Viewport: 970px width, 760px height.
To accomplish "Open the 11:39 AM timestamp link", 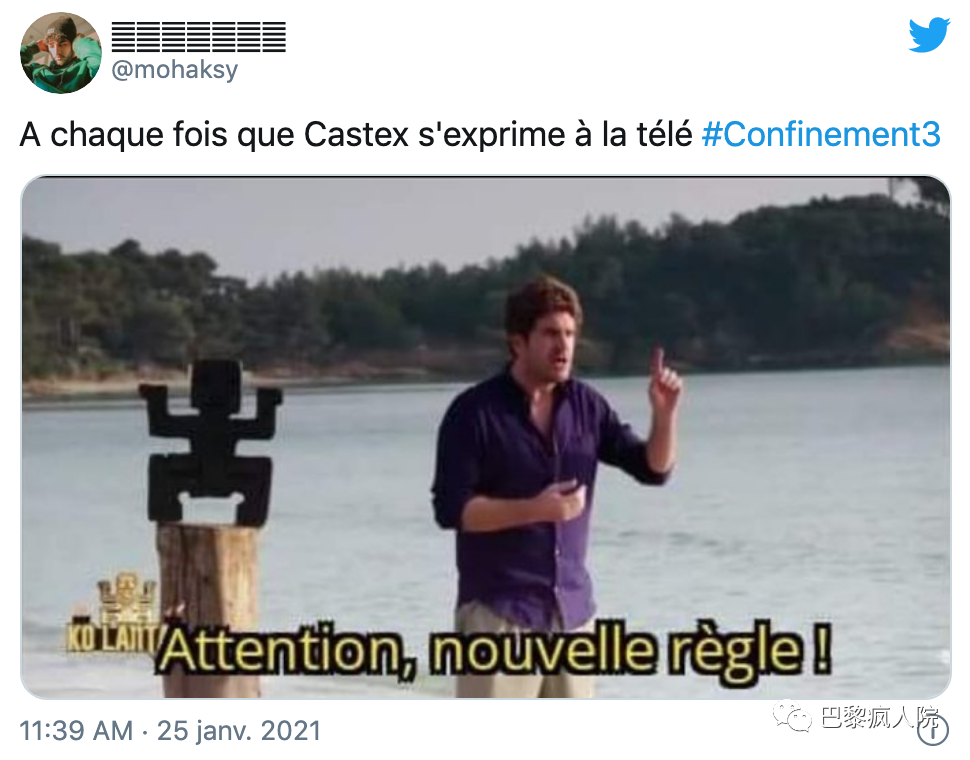I will [x=76, y=730].
